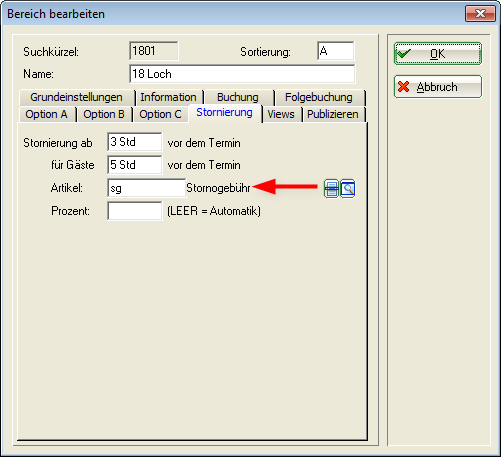Click the Artikel field containing sg
501x457 pixels.
tap(146, 188)
